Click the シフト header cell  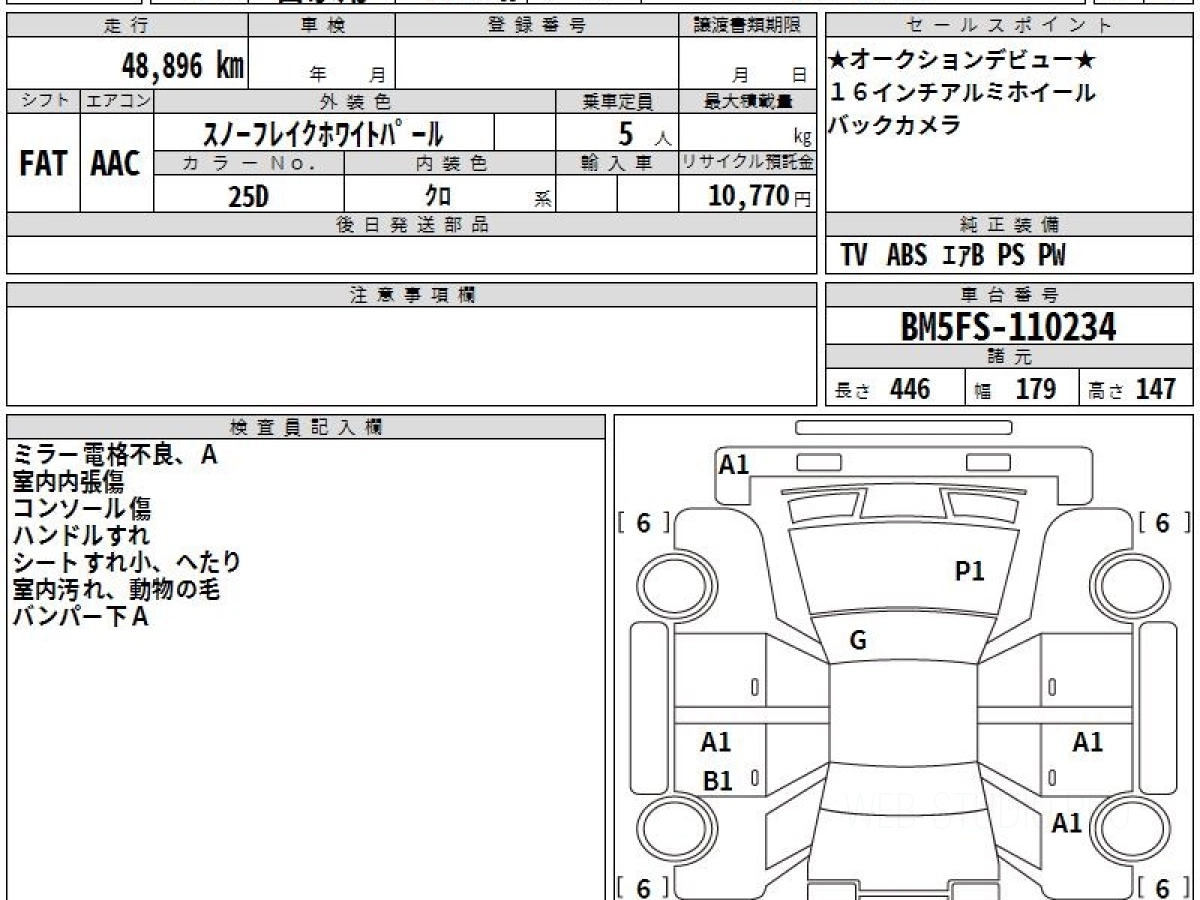[43, 101]
